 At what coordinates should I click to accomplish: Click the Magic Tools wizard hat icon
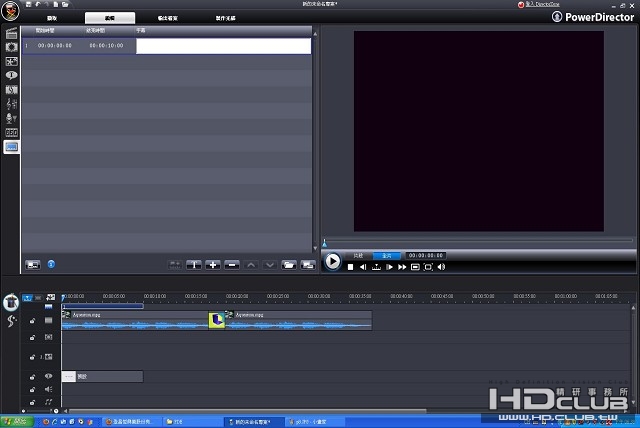pos(12,302)
